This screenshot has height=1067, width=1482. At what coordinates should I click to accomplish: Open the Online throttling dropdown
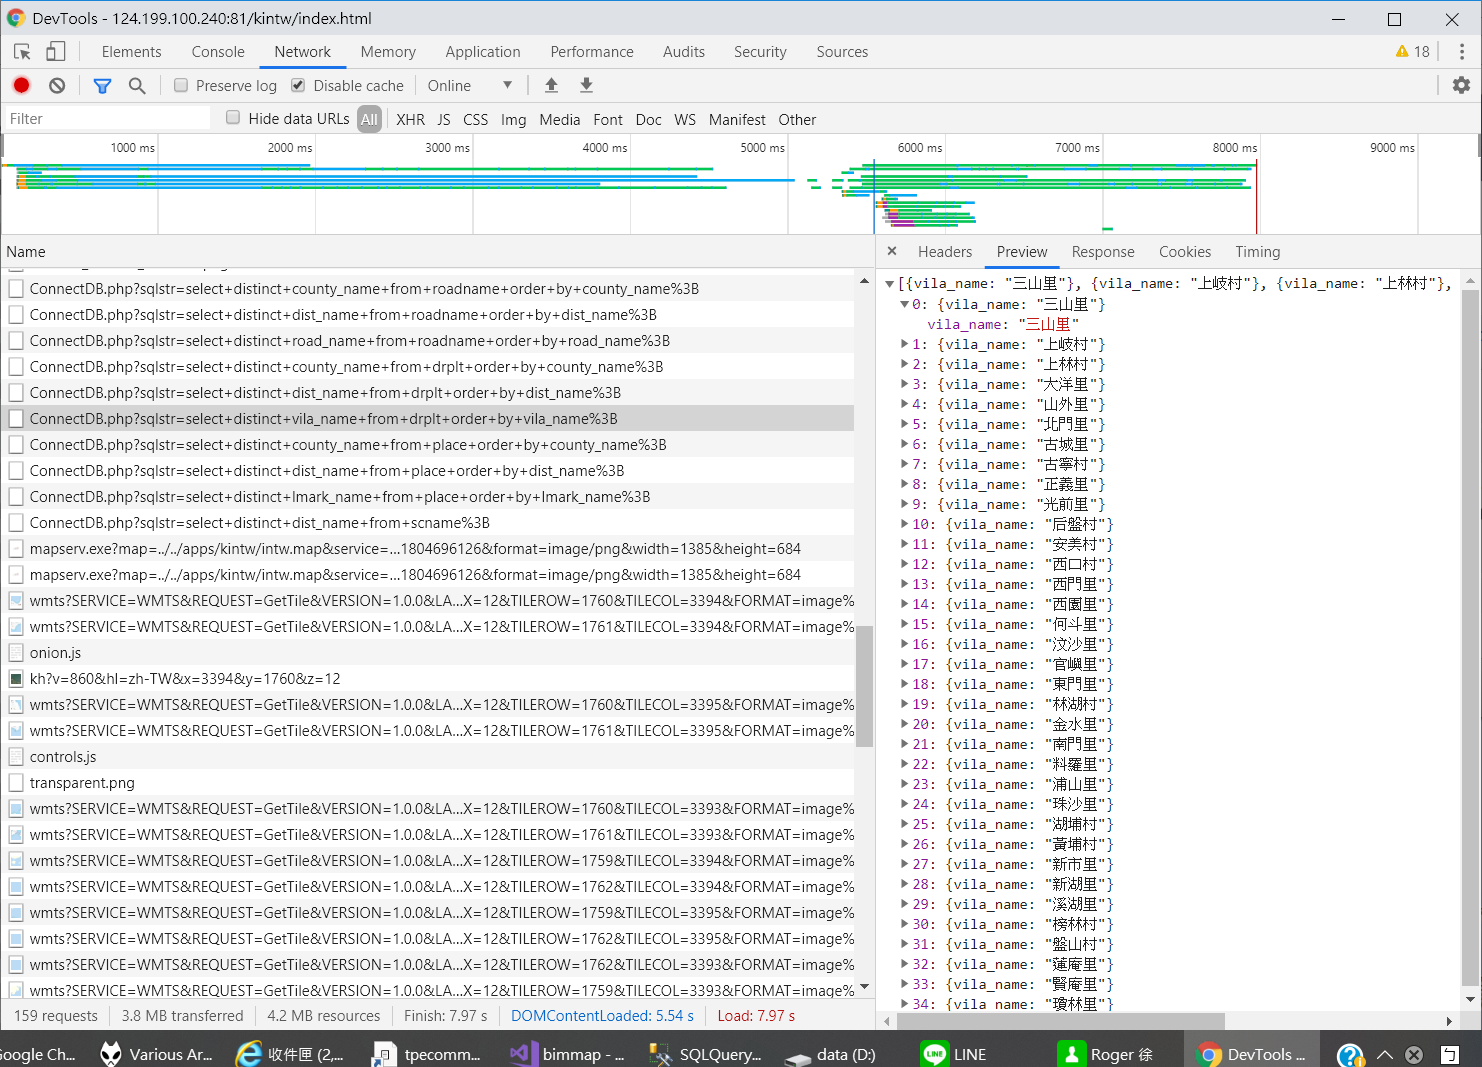[x=470, y=86]
